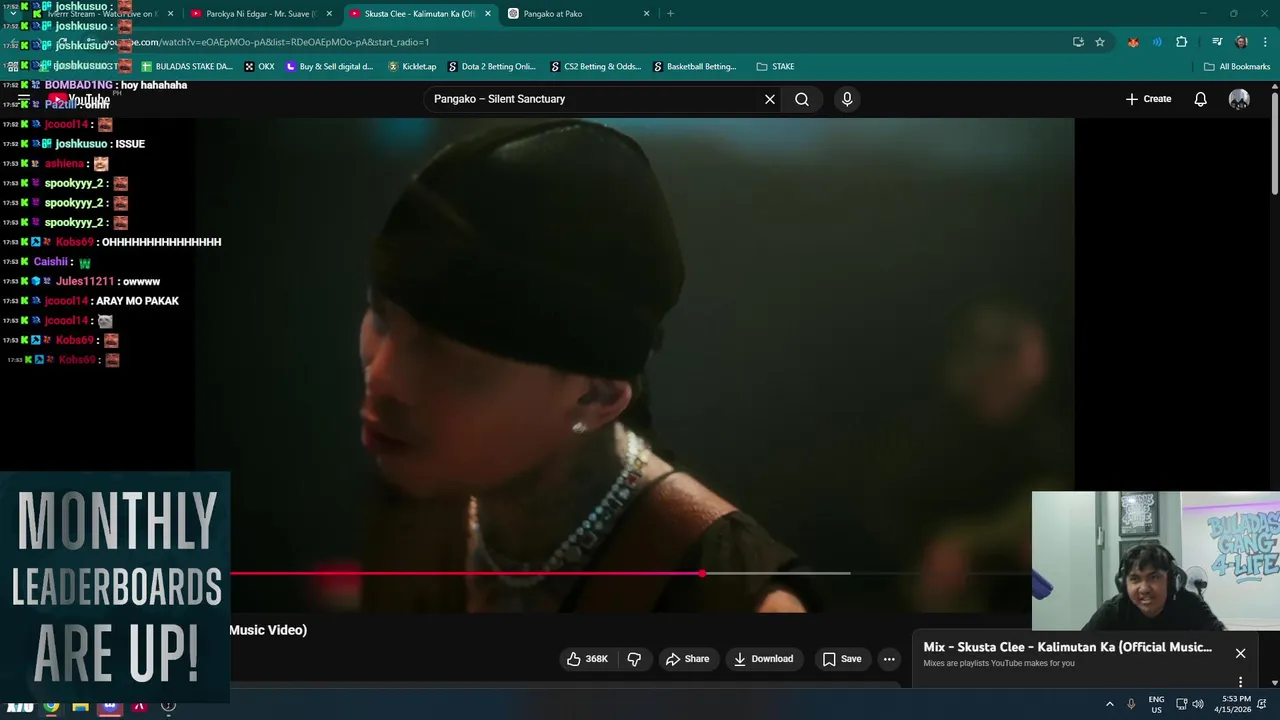1280x720 pixels.
Task: Click the Chrome icon in the taskbar
Action: pyautogui.click(x=51, y=706)
